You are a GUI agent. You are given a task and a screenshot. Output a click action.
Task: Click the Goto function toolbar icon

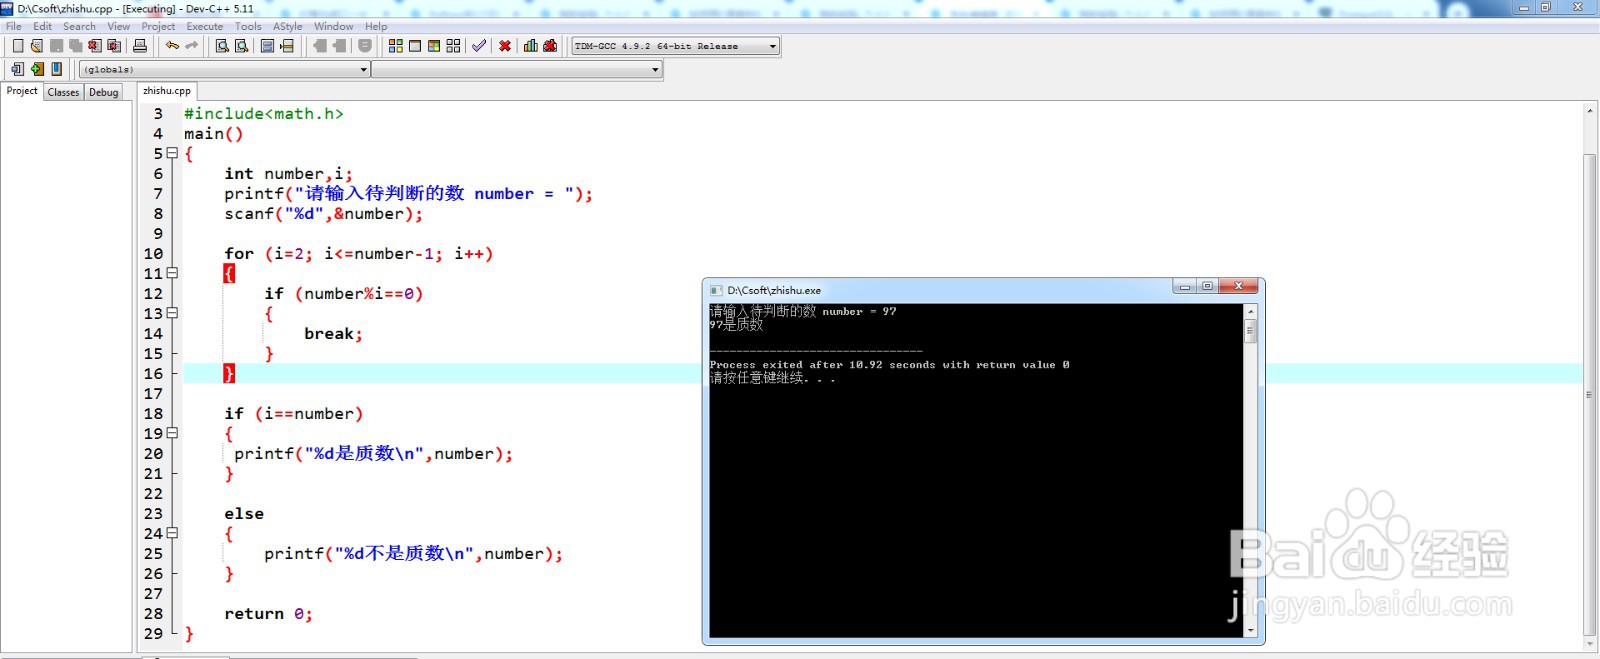click(267, 46)
